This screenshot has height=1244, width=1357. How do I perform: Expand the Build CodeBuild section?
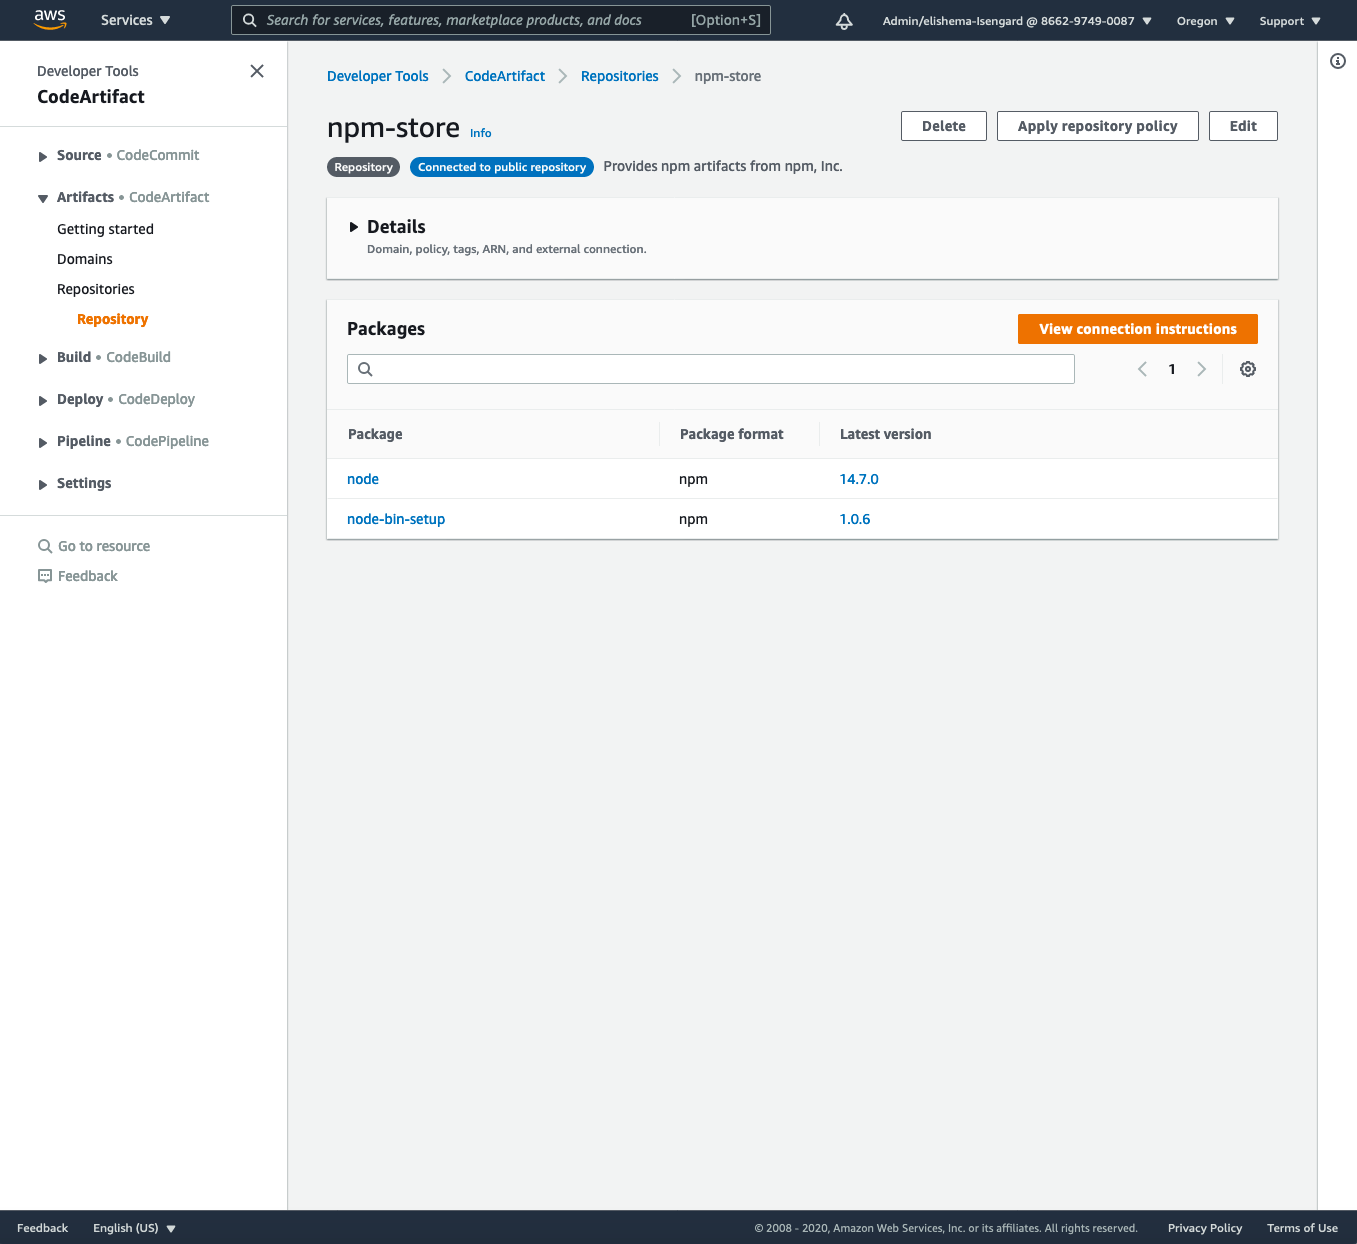43,358
